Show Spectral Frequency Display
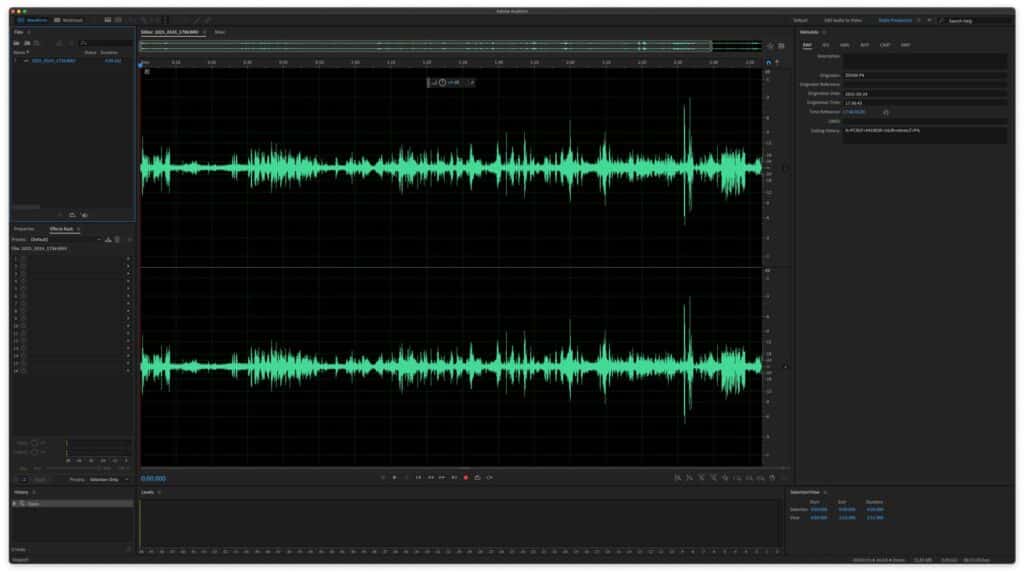Image resolution: width=1024 pixels, height=574 pixels. click(x=108, y=20)
